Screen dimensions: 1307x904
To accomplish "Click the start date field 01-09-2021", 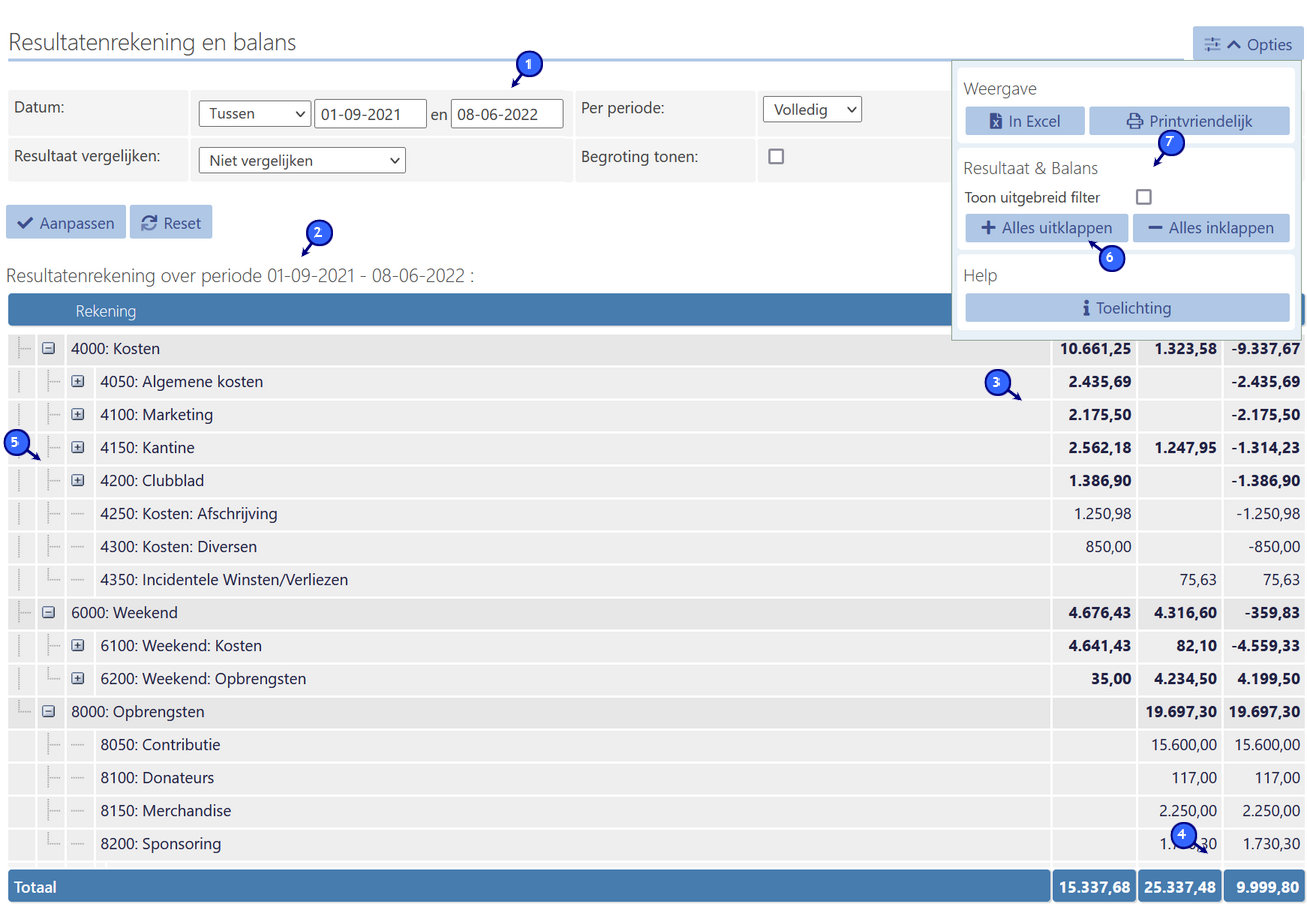I will pyautogui.click(x=371, y=114).
